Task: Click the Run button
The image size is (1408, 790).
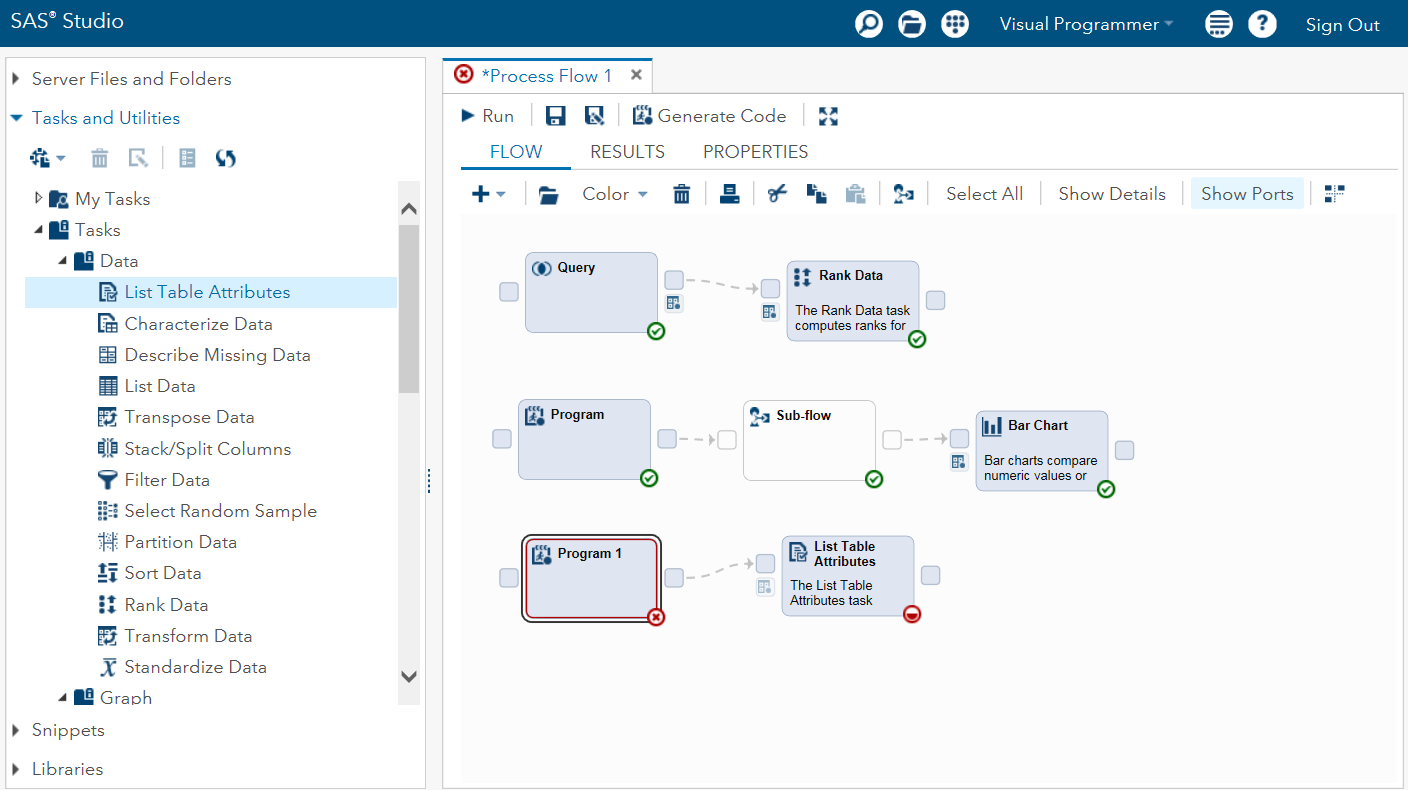Action: [x=487, y=116]
